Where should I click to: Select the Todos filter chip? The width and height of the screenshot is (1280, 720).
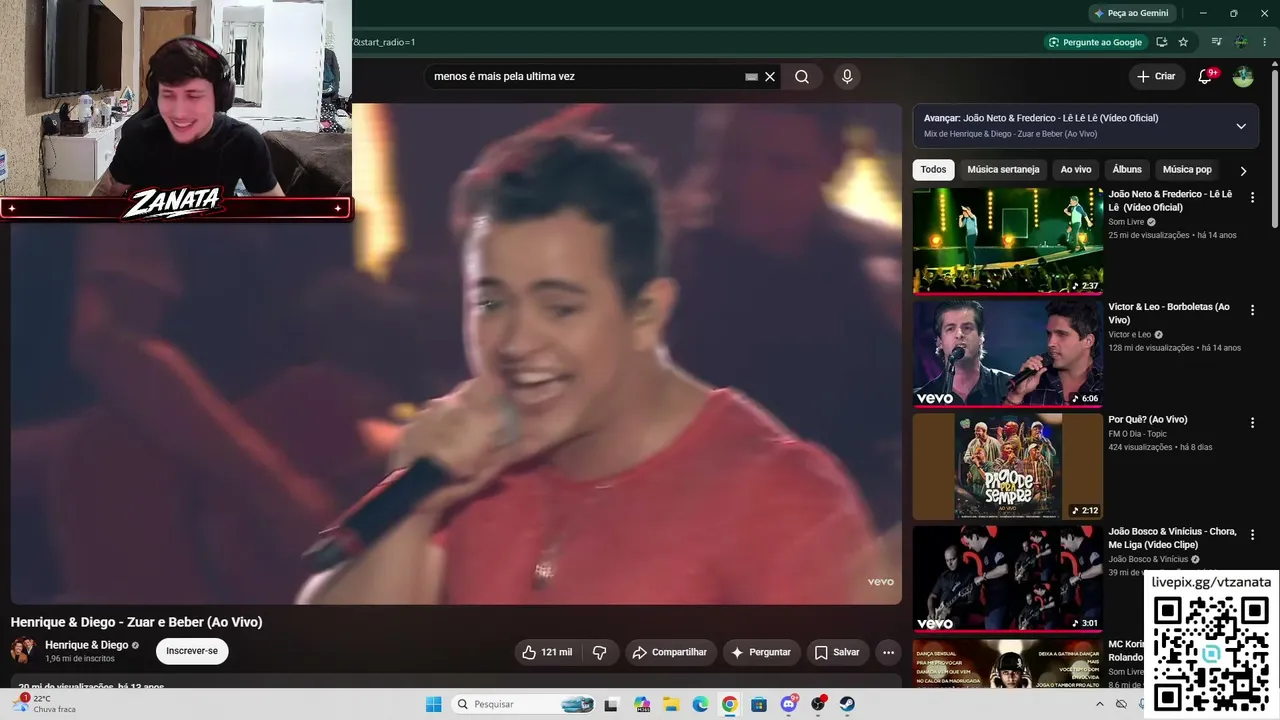pos(933,170)
